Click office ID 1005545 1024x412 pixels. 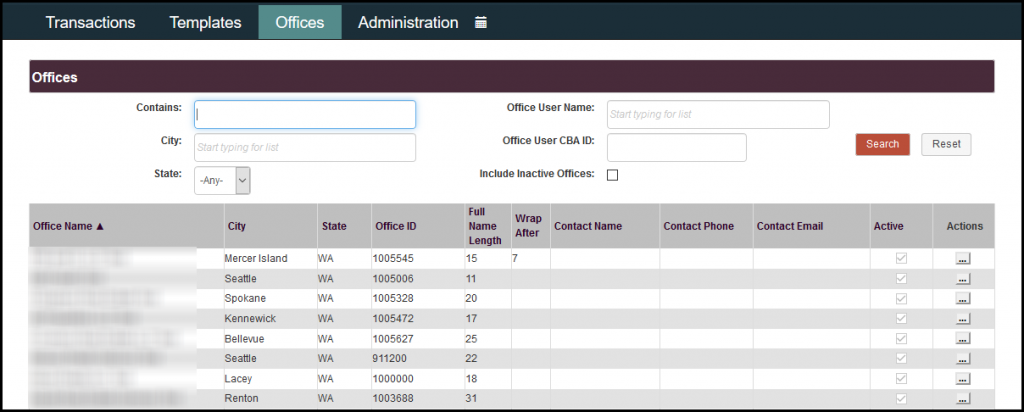pyautogui.click(x=392, y=259)
